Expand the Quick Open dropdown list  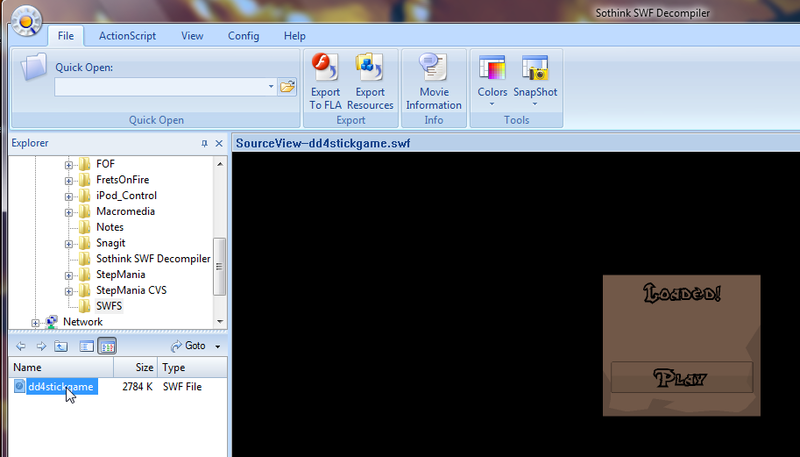270,87
